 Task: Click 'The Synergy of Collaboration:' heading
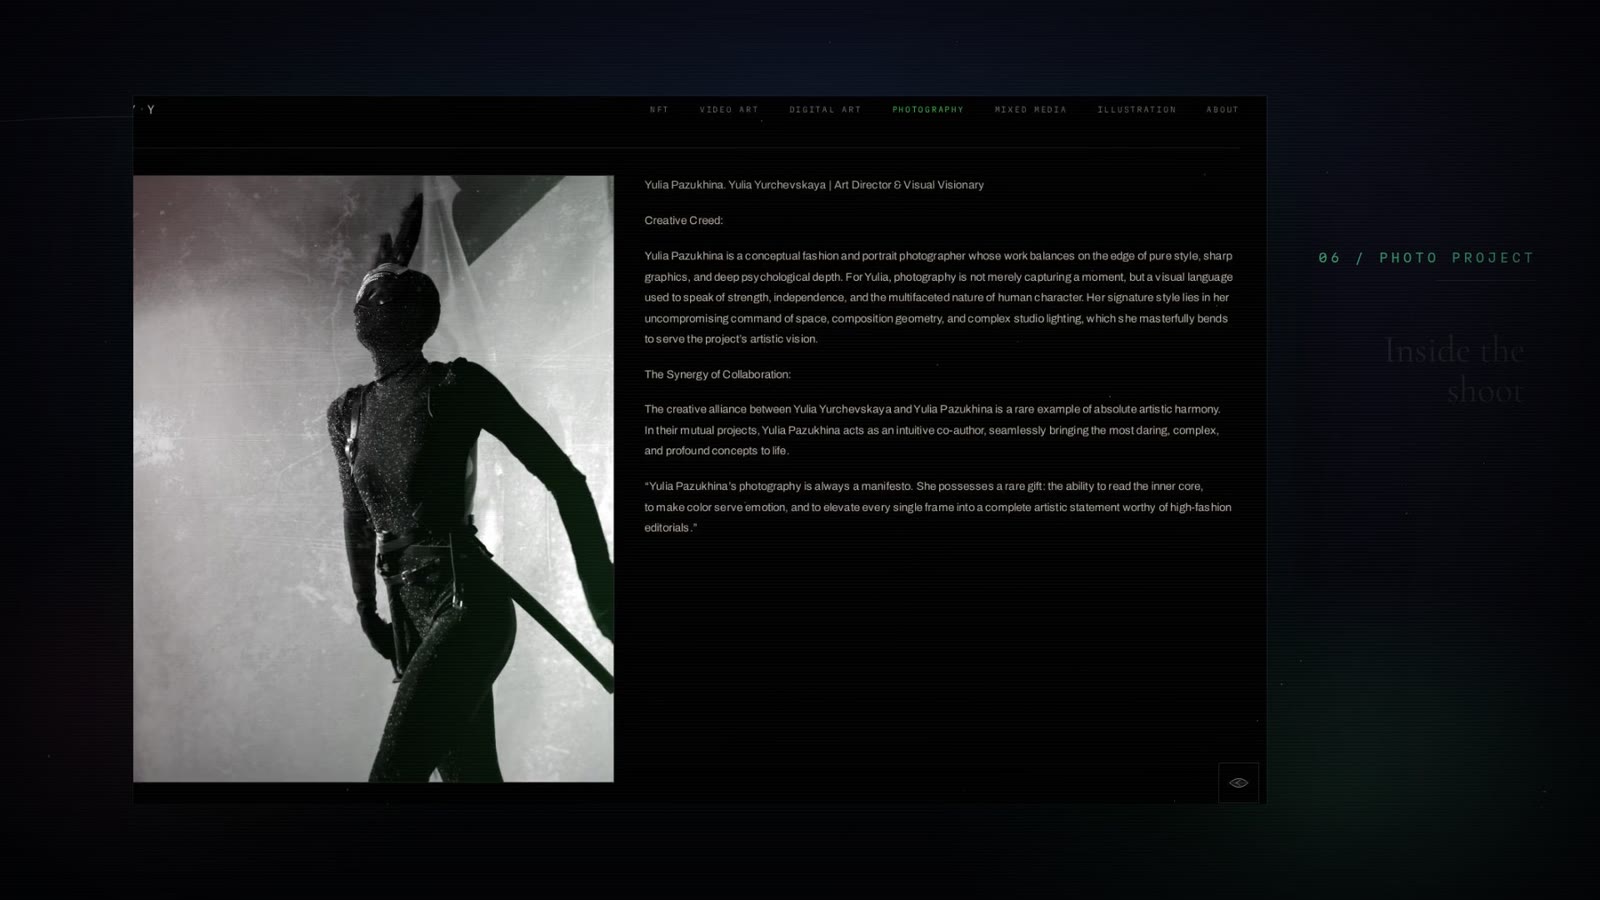coord(718,375)
